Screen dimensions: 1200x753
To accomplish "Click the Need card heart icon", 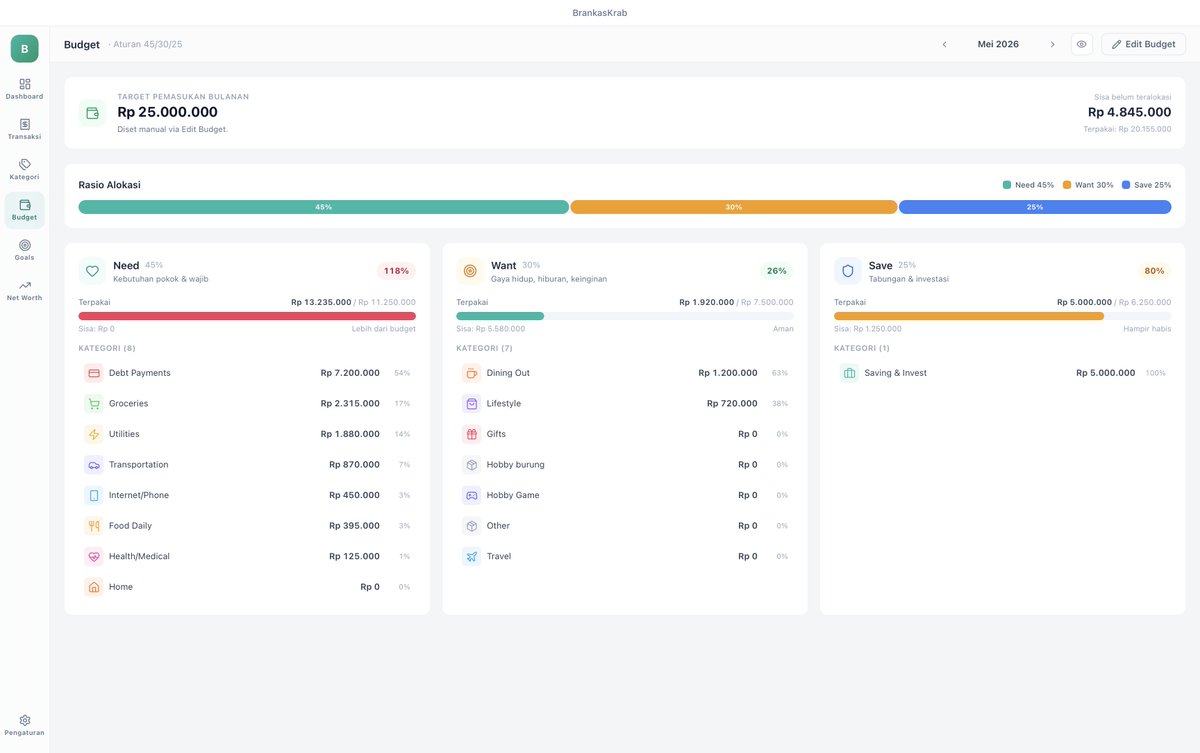I will pyautogui.click(x=92, y=271).
